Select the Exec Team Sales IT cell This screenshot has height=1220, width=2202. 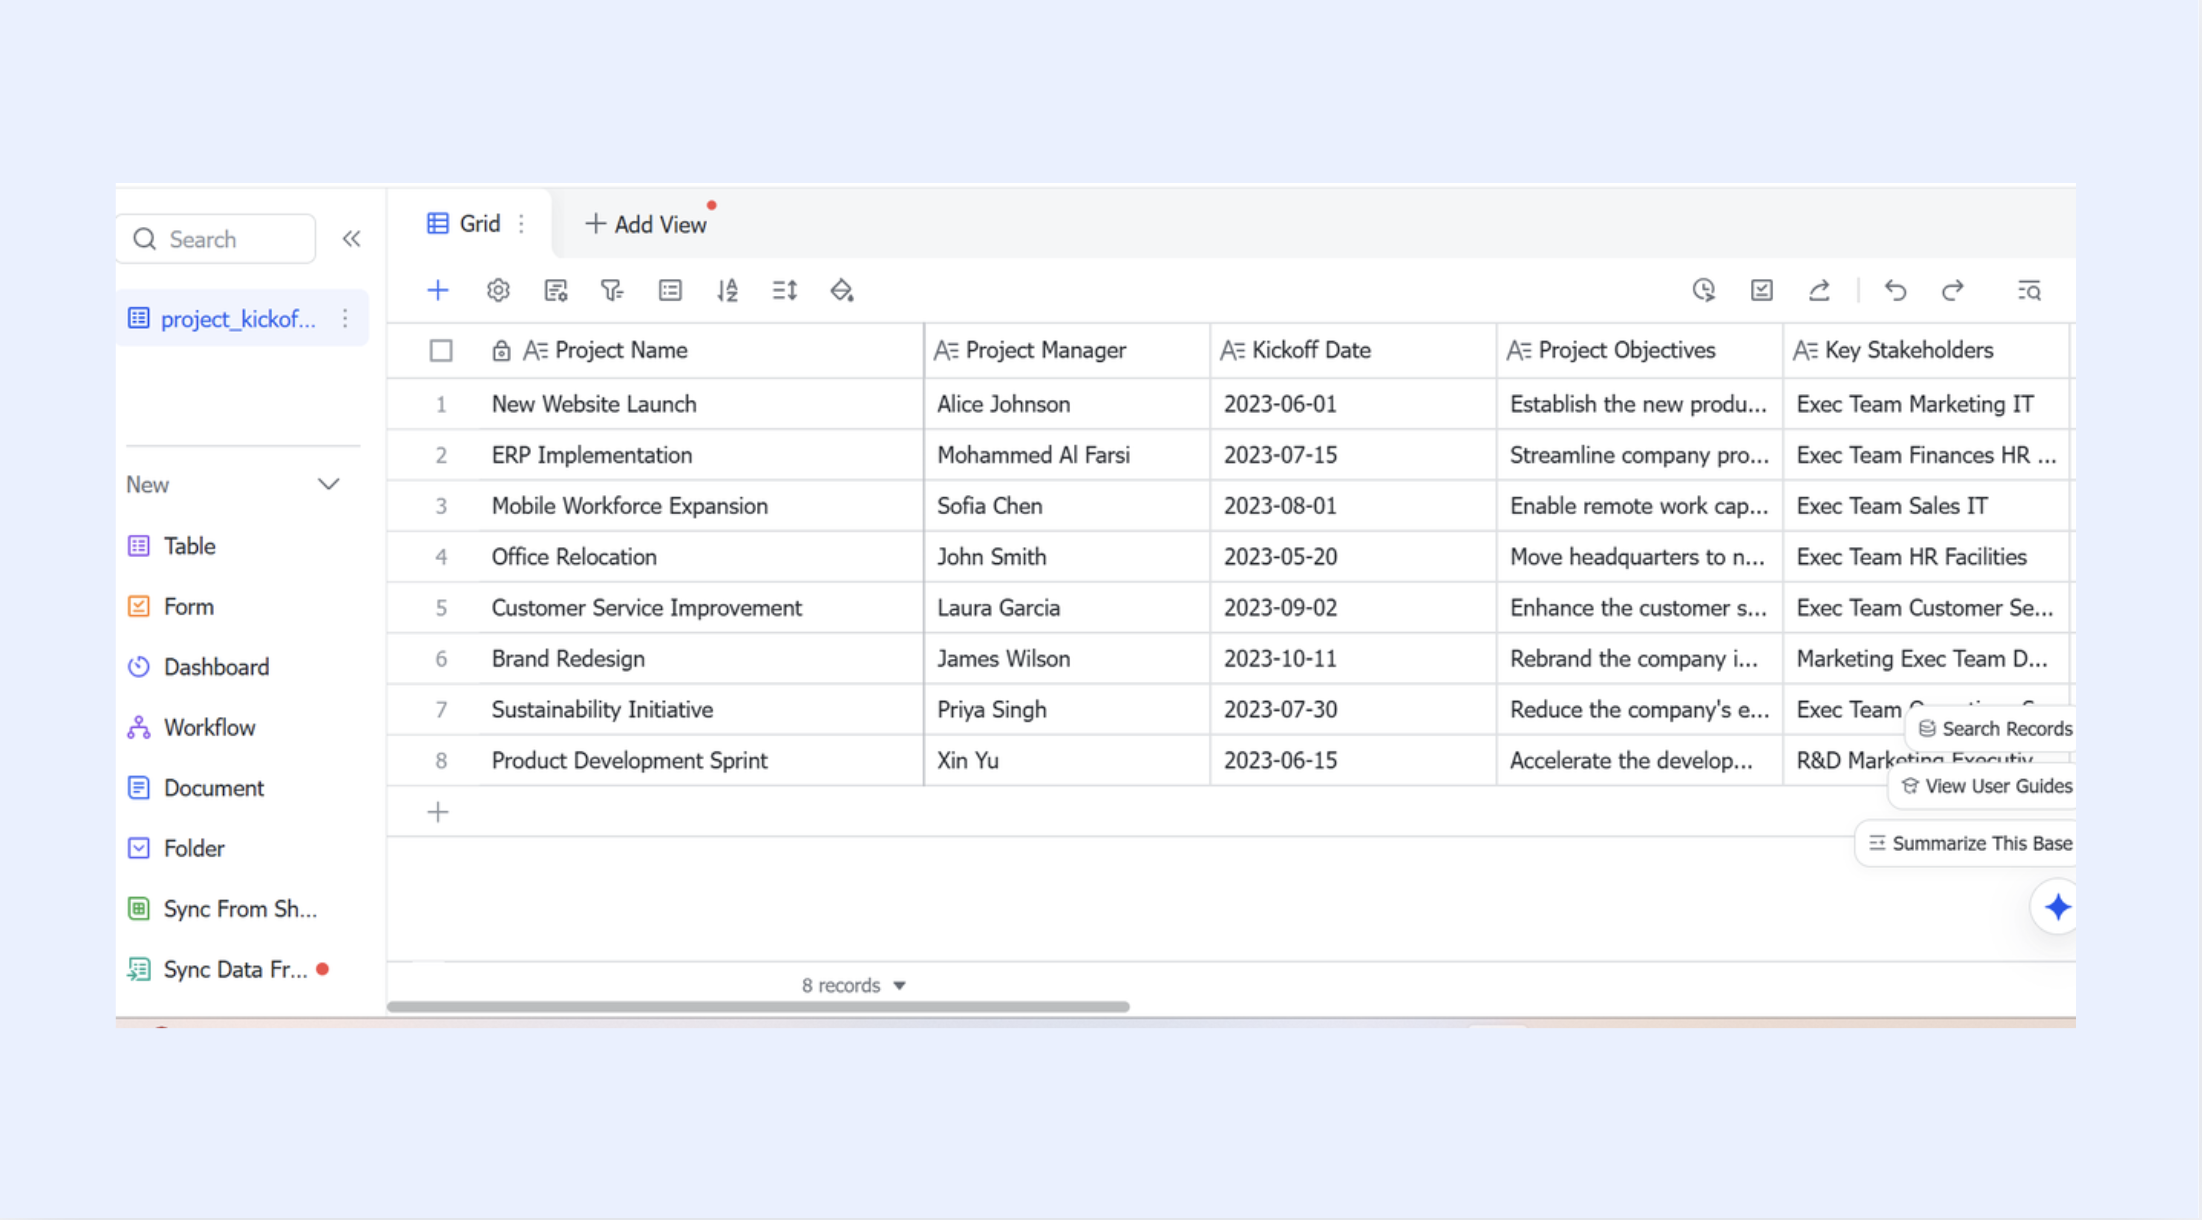1926,506
